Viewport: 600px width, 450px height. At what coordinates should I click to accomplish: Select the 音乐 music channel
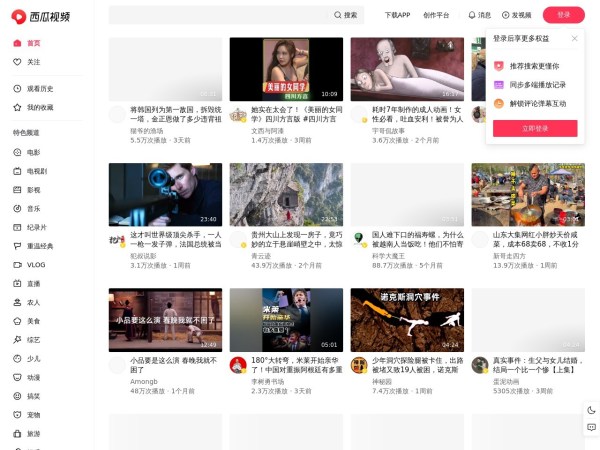point(33,208)
